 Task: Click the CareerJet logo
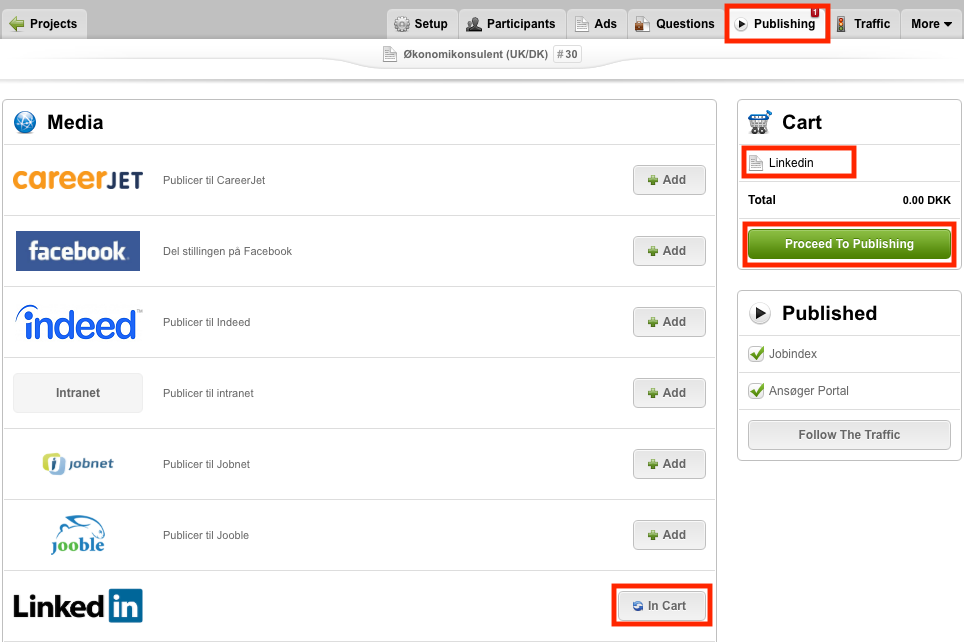coord(78,180)
